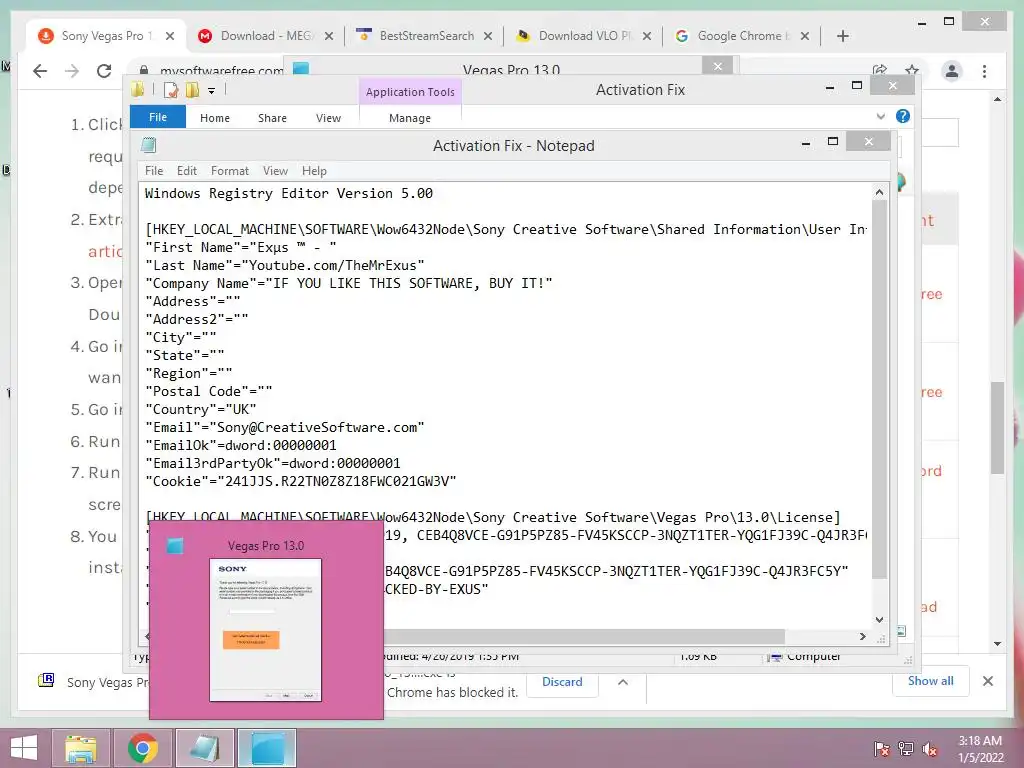This screenshot has height=768, width=1024.
Task: Open Notepad's View menu
Action: coord(275,170)
